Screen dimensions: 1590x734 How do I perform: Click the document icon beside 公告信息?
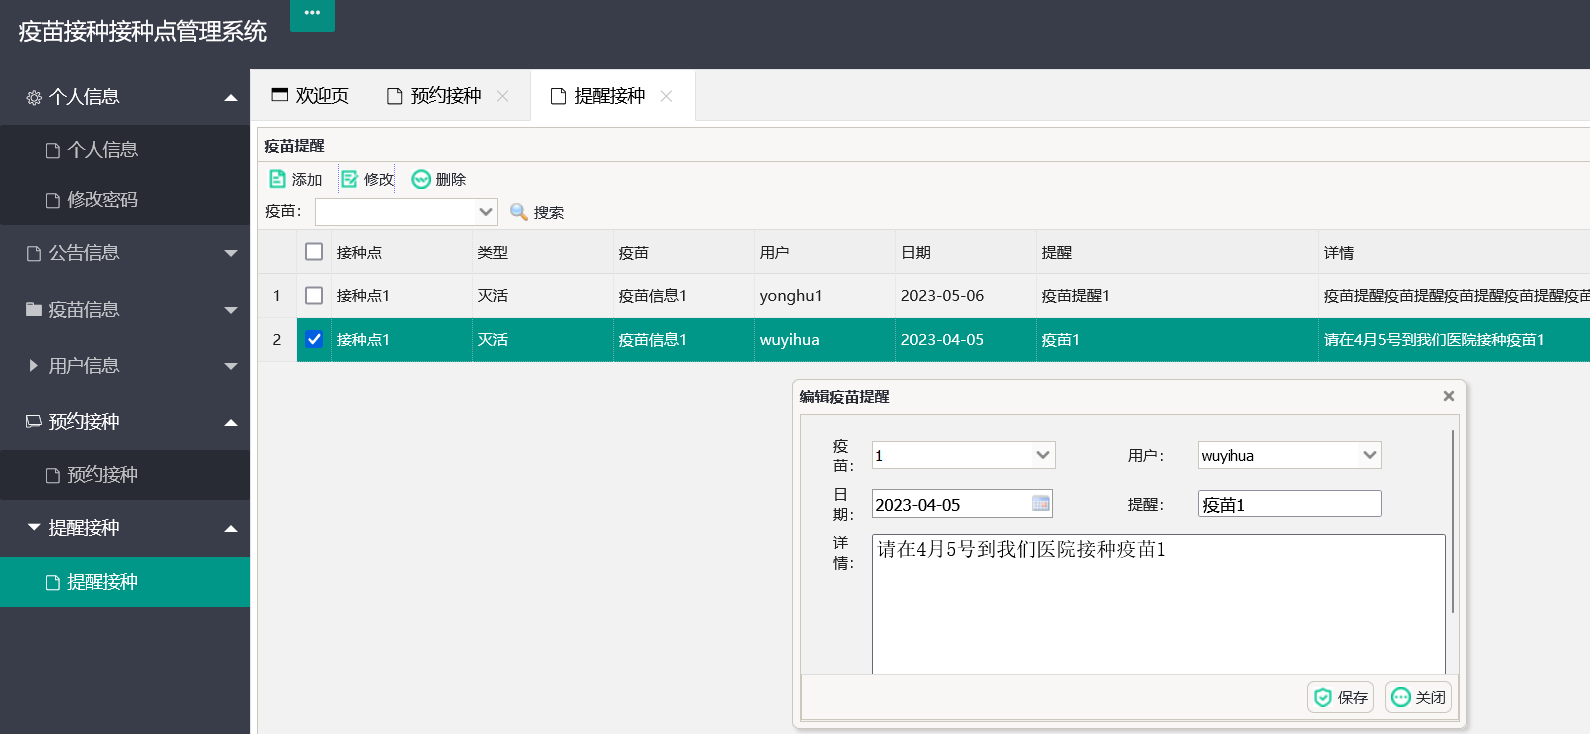click(34, 254)
